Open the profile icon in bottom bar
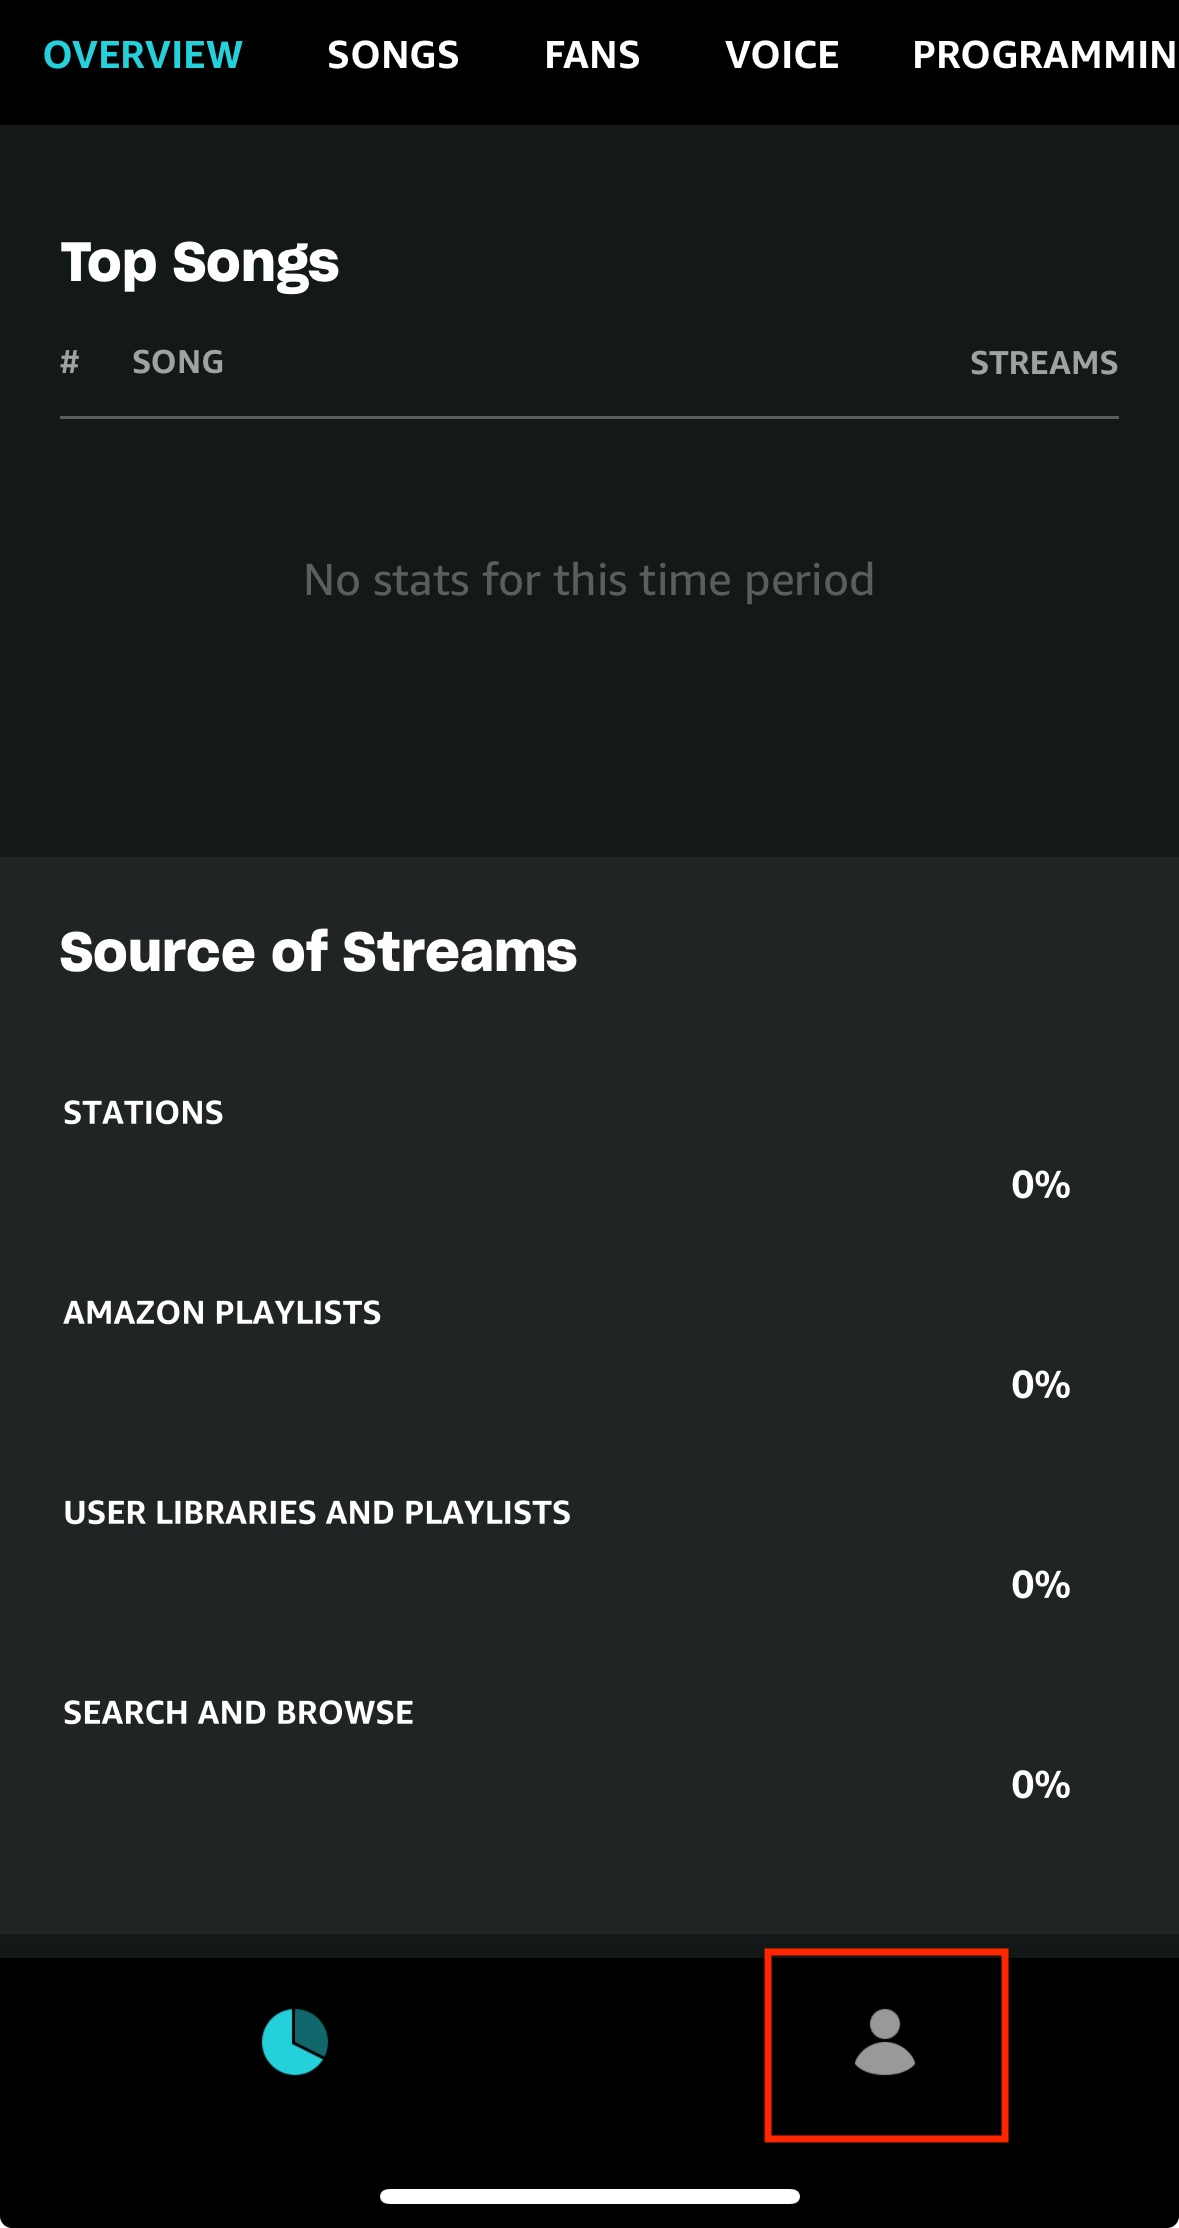Viewport: 1179px width, 2228px height. click(885, 2042)
